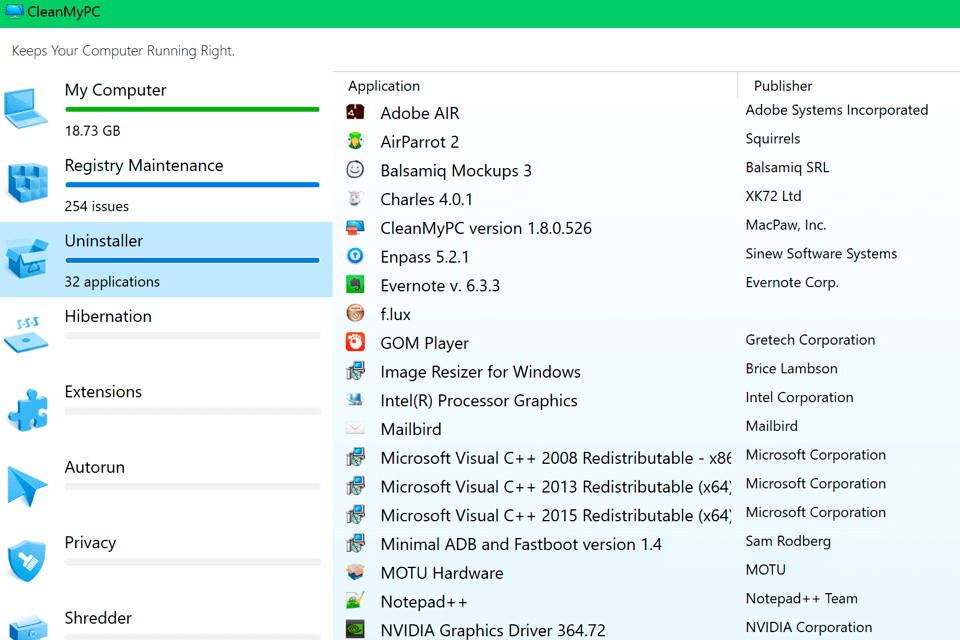Select Intel(R) Processor Graphics entry
The height and width of the screenshot is (640, 960).
(x=478, y=401)
